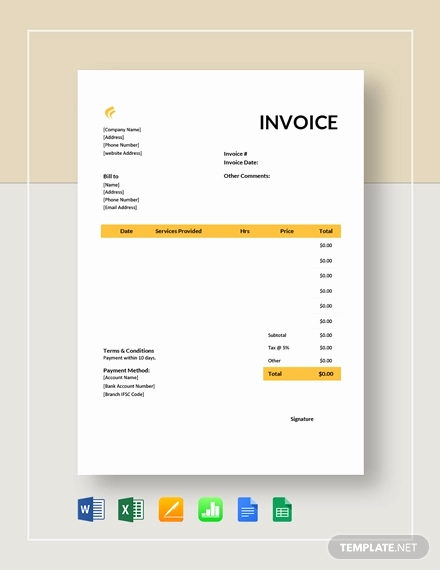Click the Hrs column header
440x570 pixels.
[245, 231]
